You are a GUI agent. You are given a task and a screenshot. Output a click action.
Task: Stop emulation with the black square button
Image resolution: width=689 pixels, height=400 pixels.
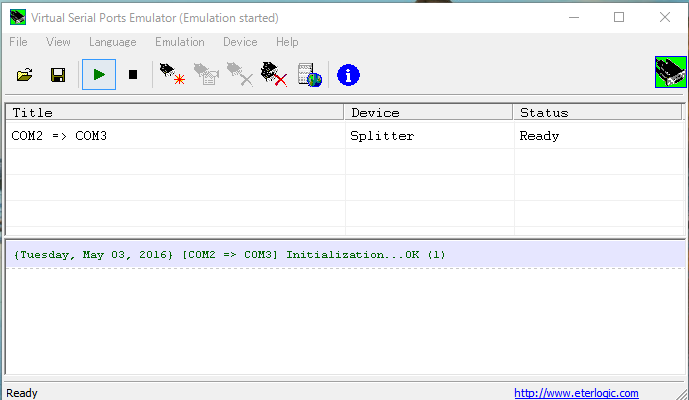pyautogui.click(x=133, y=75)
